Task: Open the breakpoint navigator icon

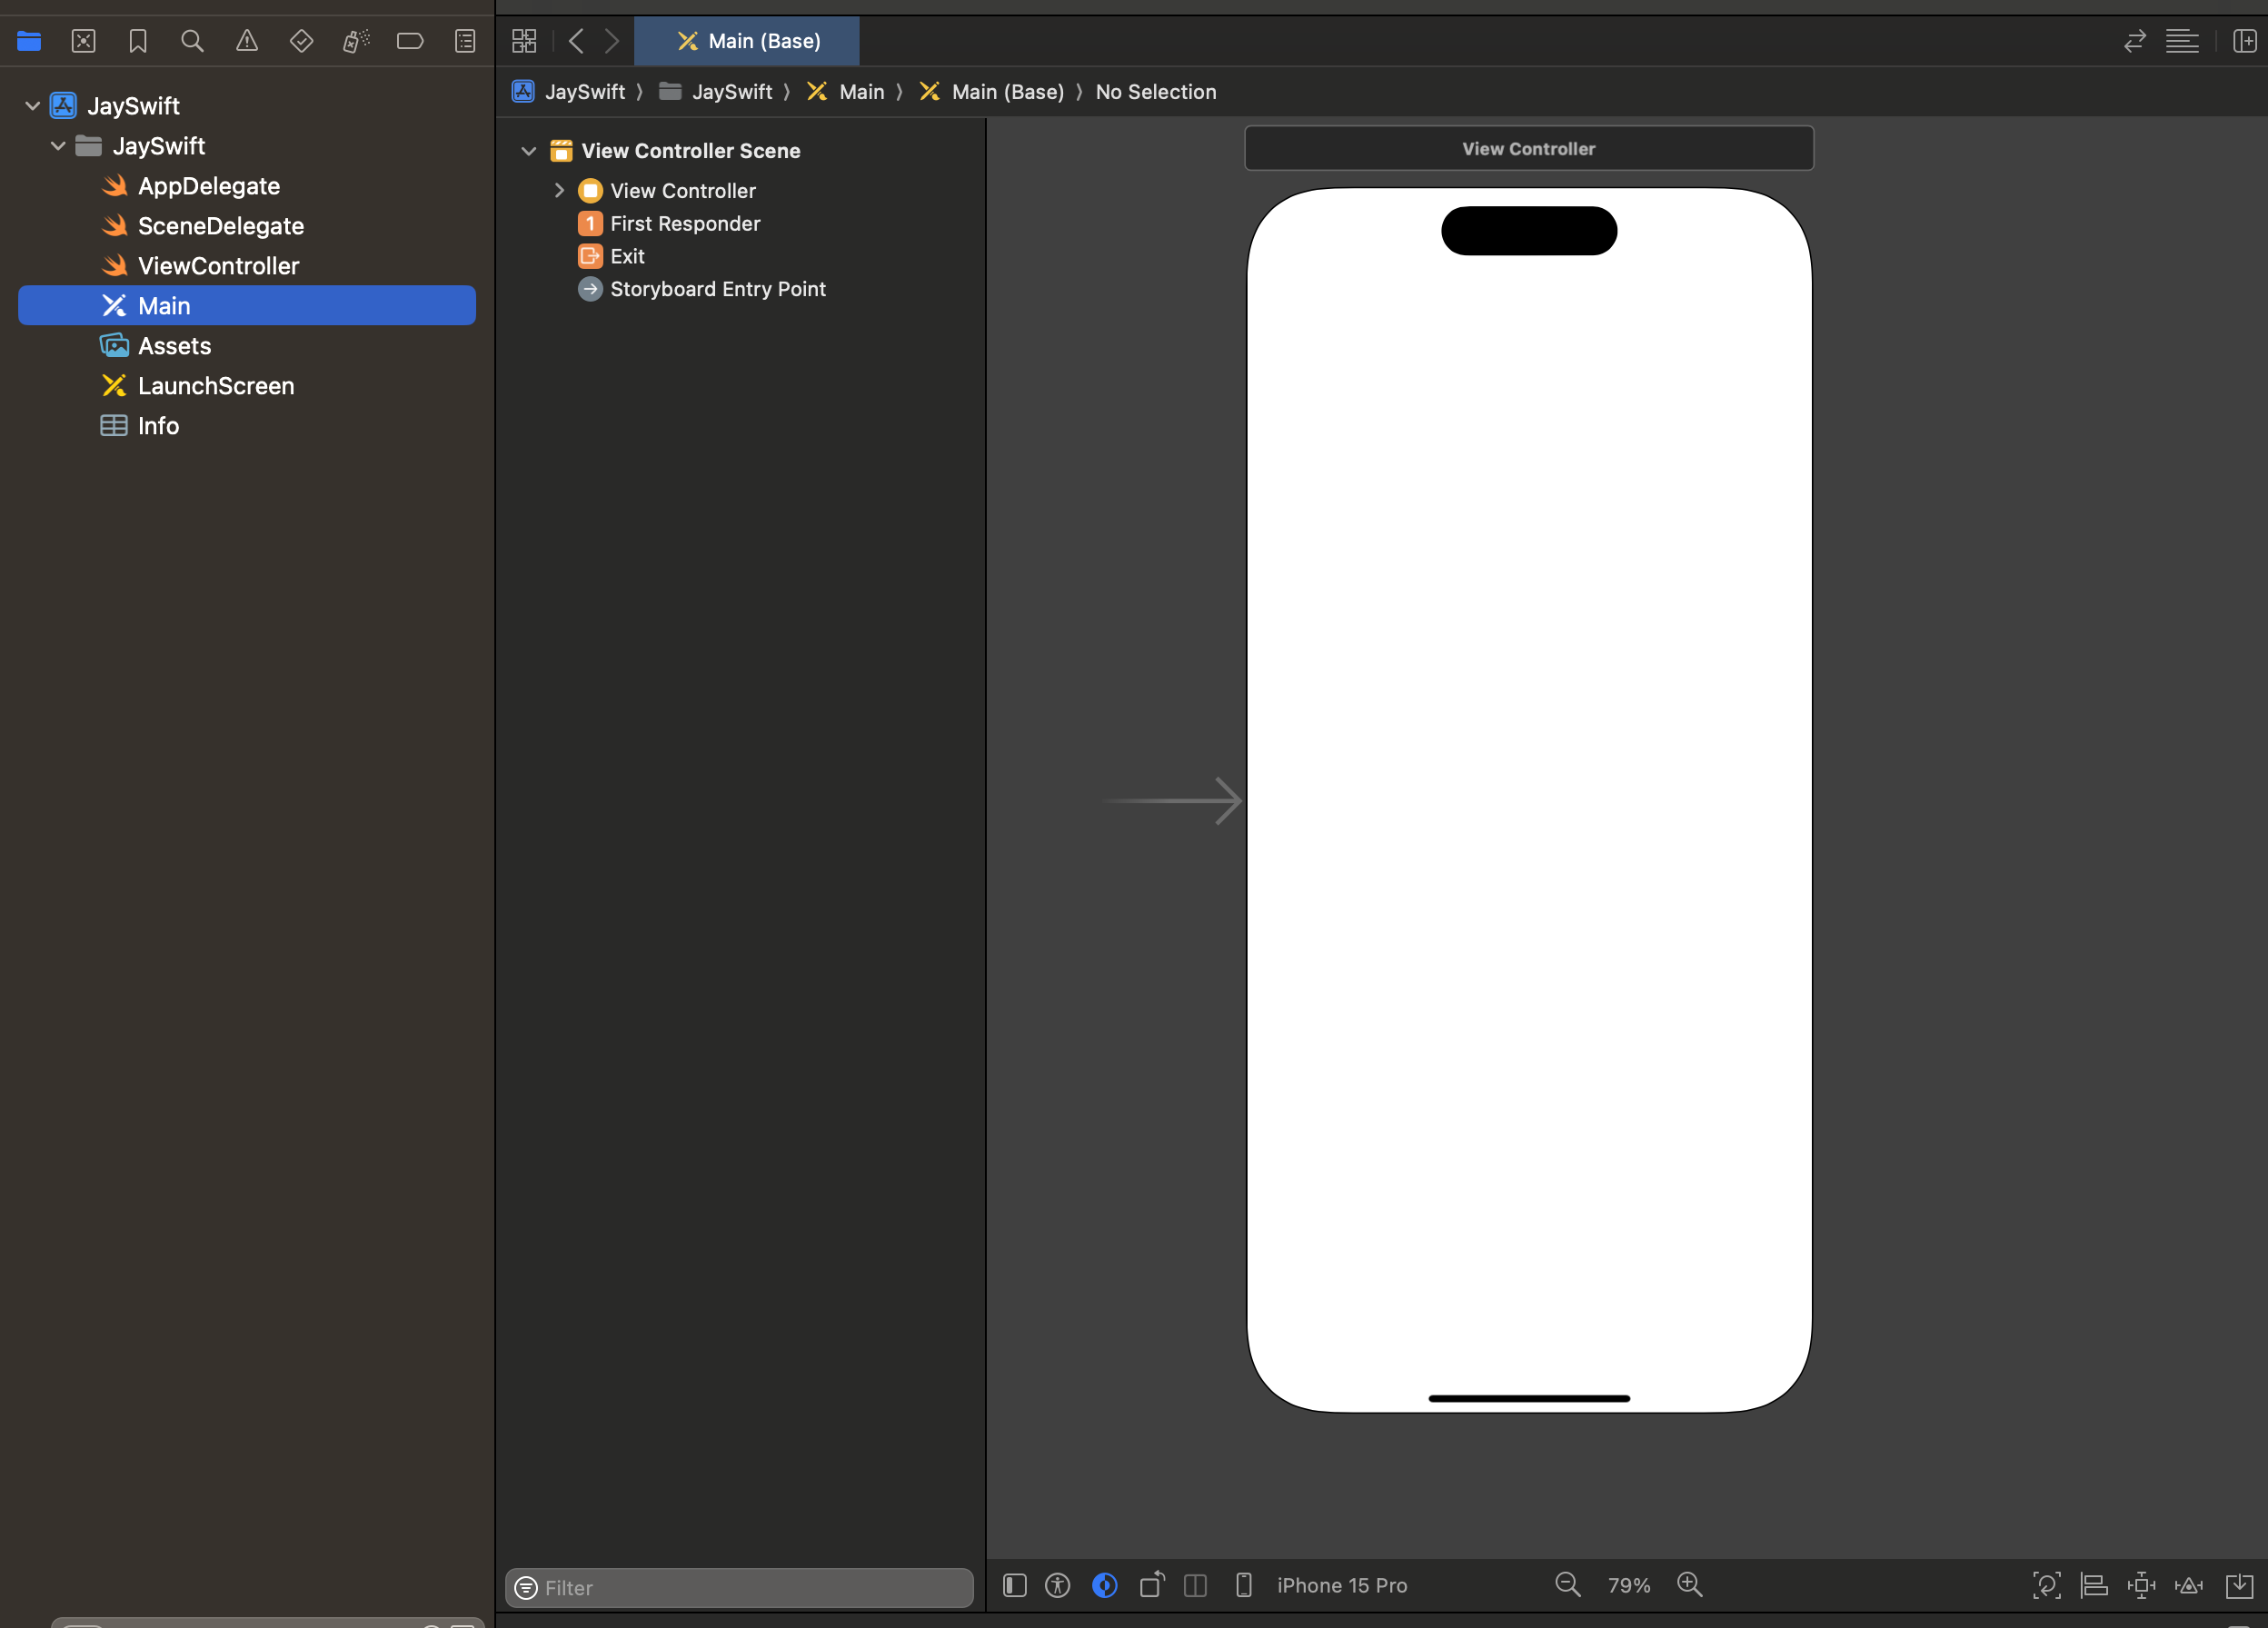Action: [x=410, y=41]
